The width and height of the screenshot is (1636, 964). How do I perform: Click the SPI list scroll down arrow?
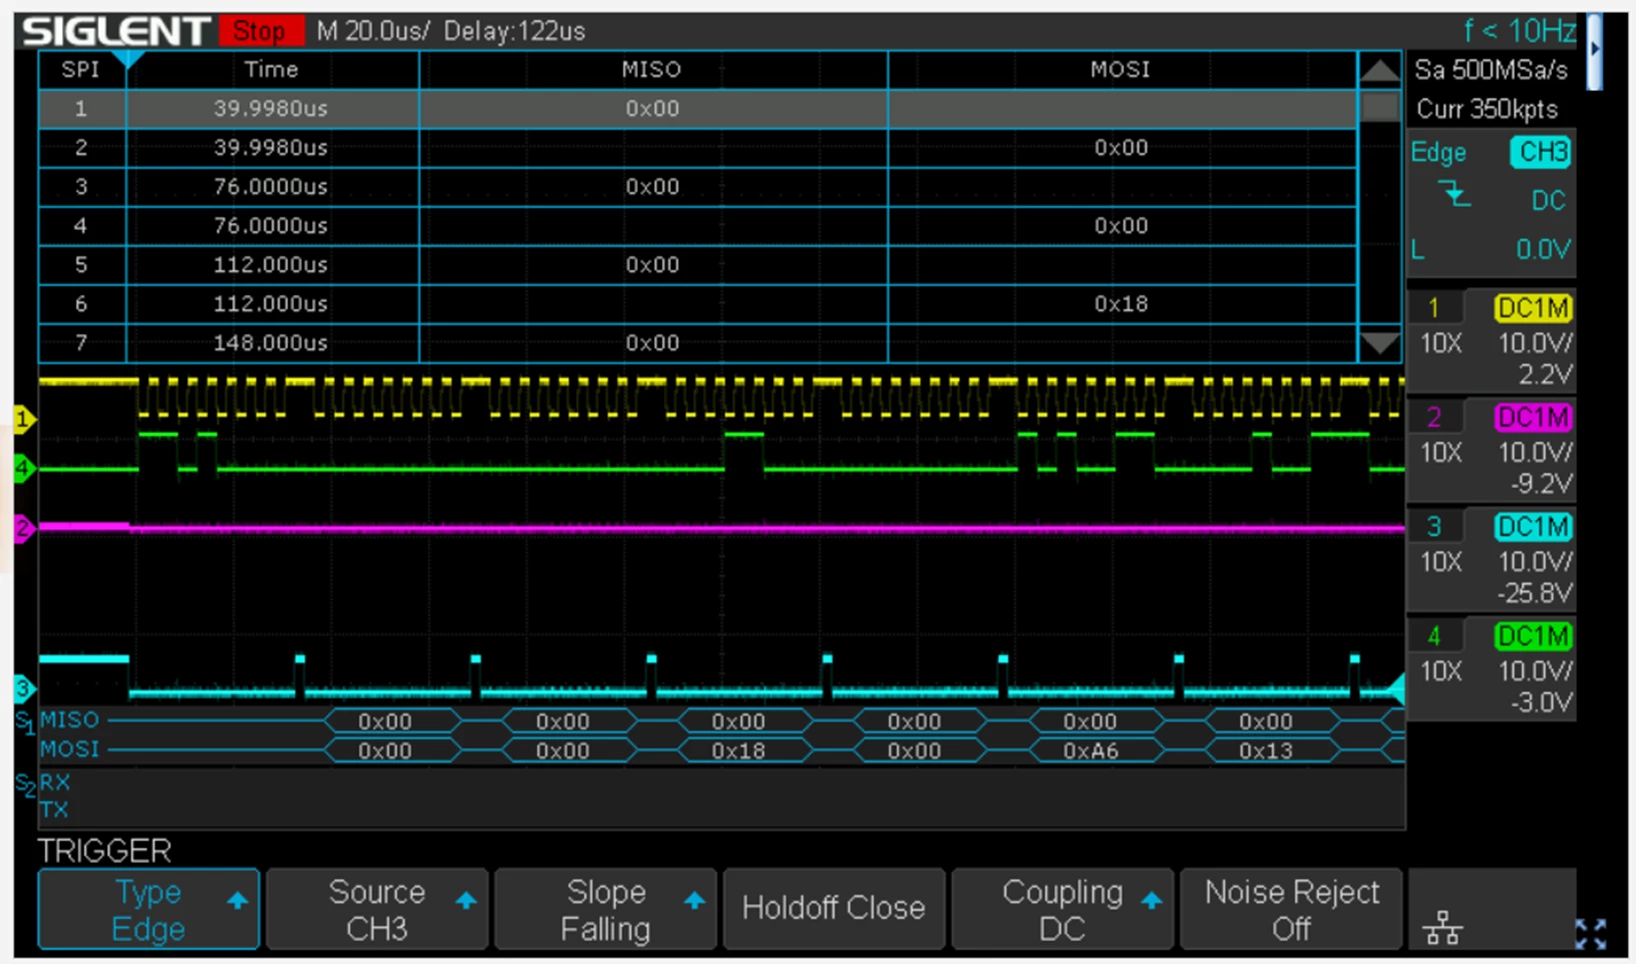coord(1380,344)
